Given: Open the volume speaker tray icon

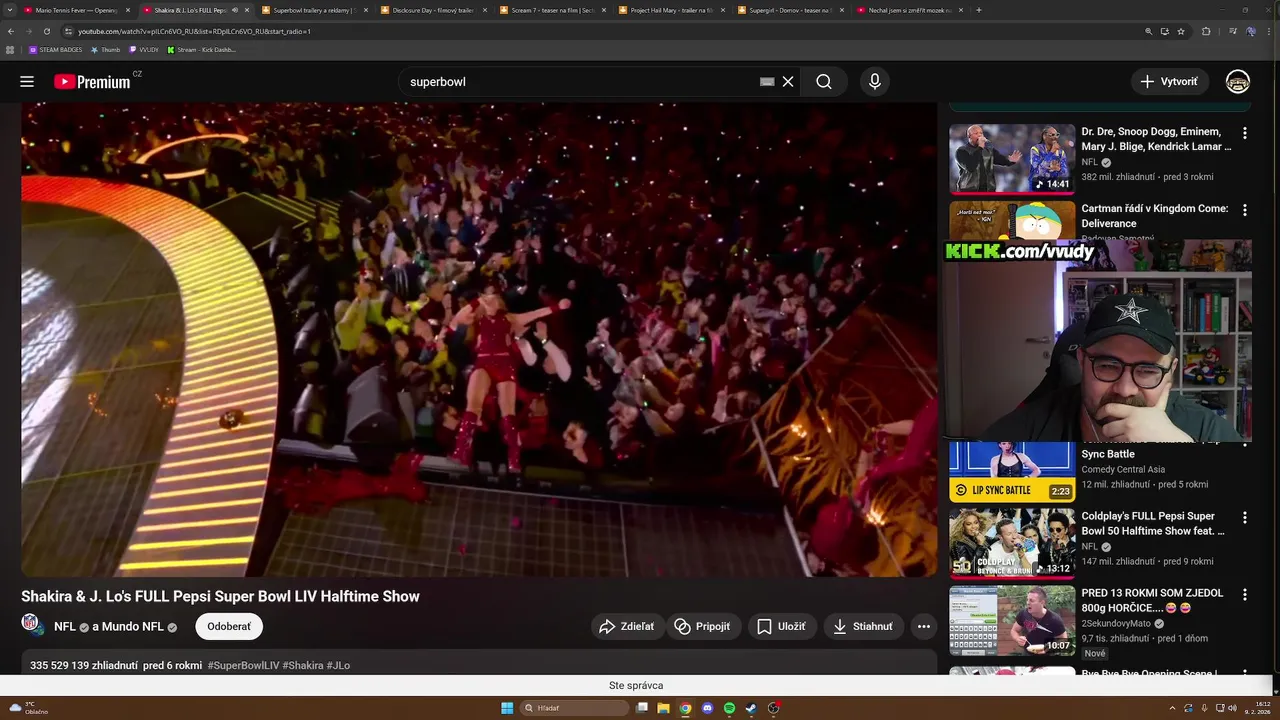Looking at the screenshot, I should tap(1231, 708).
